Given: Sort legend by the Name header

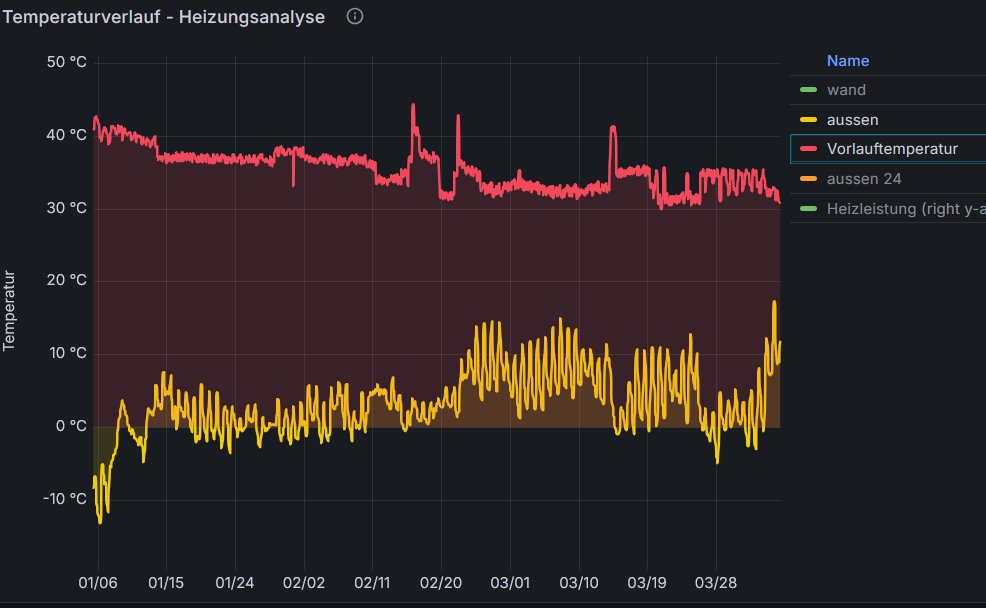Looking at the screenshot, I should click(848, 61).
